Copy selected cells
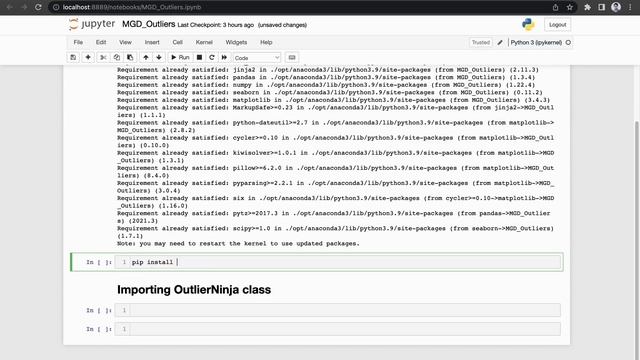Viewport: 640px width, 360px height. point(117,58)
